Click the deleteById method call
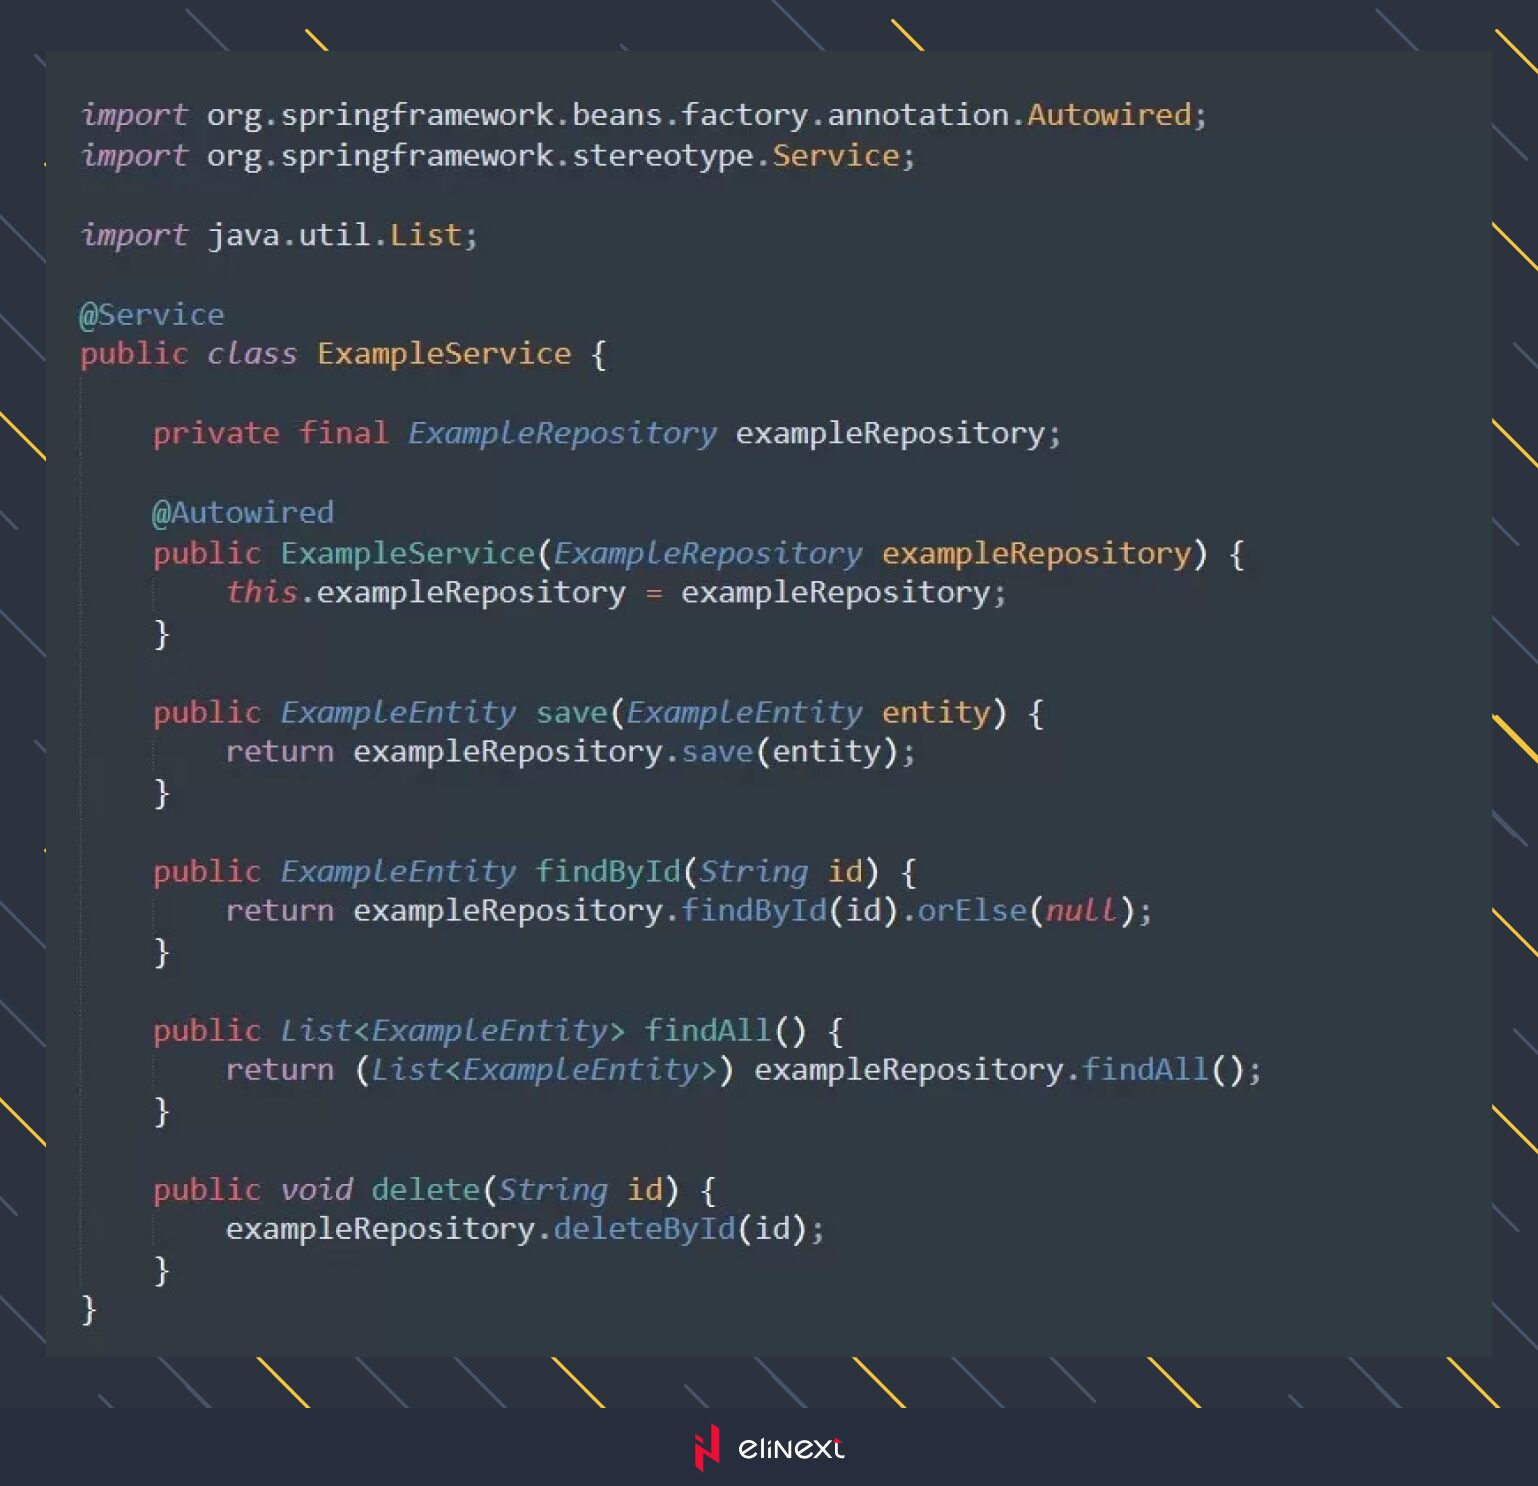The height and width of the screenshot is (1486, 1538). click(x=644, y=1228)
